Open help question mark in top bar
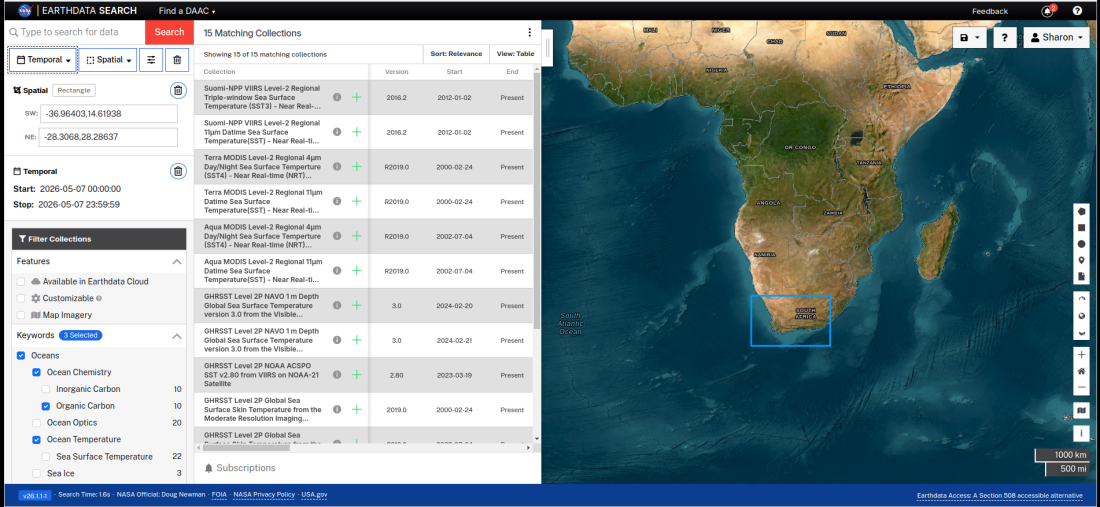 tap(1077, 11)
